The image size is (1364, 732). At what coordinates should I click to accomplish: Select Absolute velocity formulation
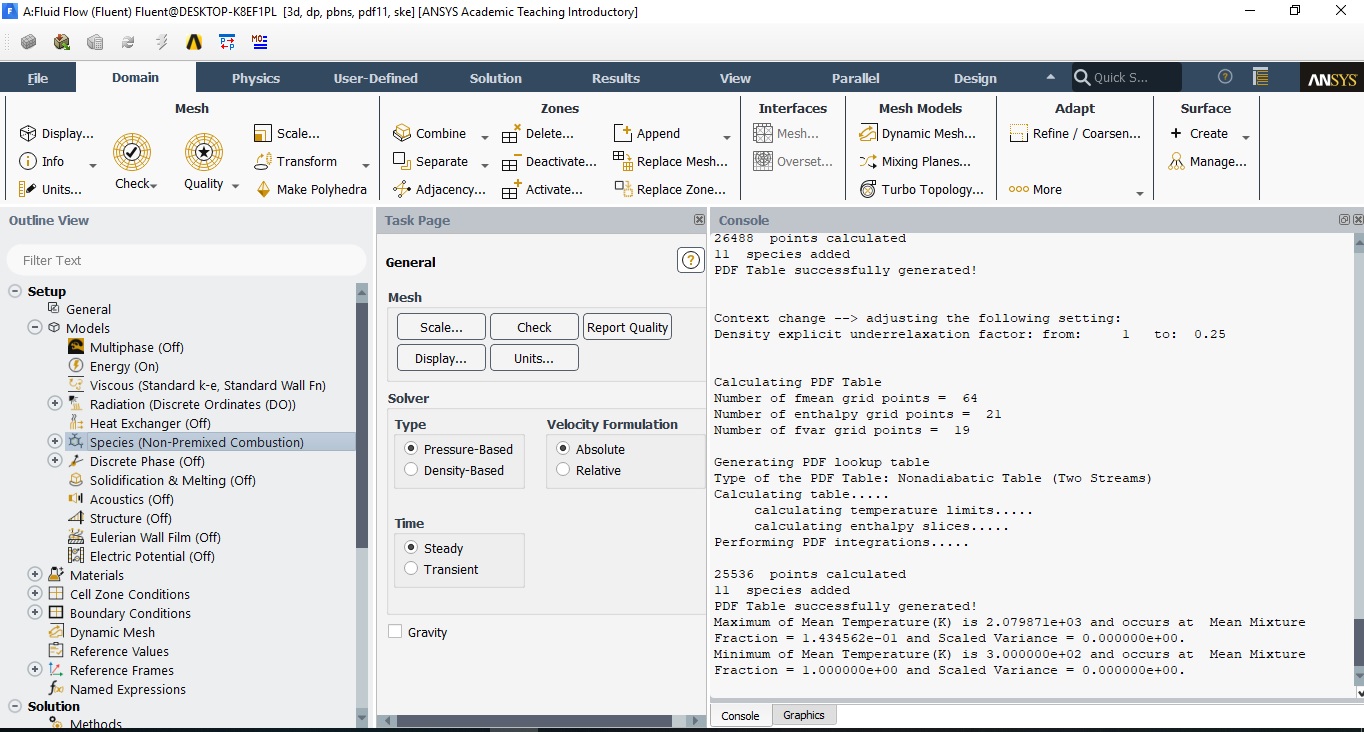(x=563, y=449)
